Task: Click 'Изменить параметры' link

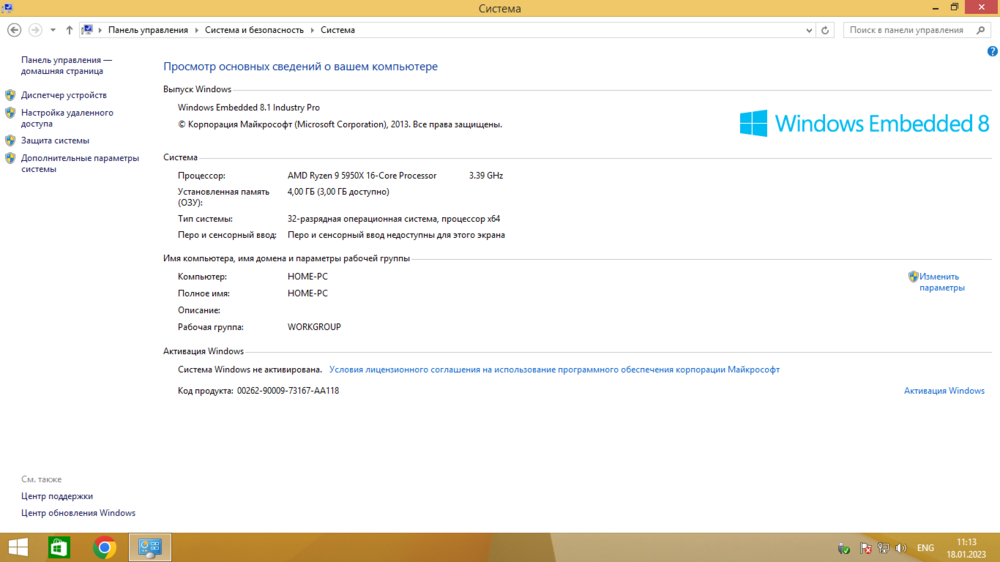Action: tap(940, 282)
